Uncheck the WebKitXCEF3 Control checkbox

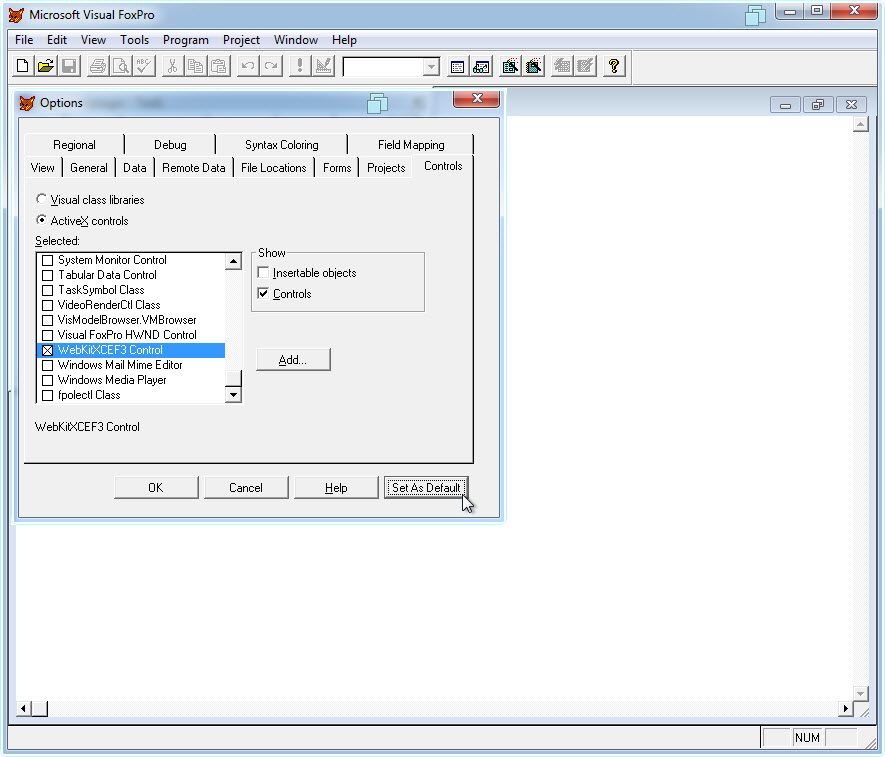click(x=48, y=350)
